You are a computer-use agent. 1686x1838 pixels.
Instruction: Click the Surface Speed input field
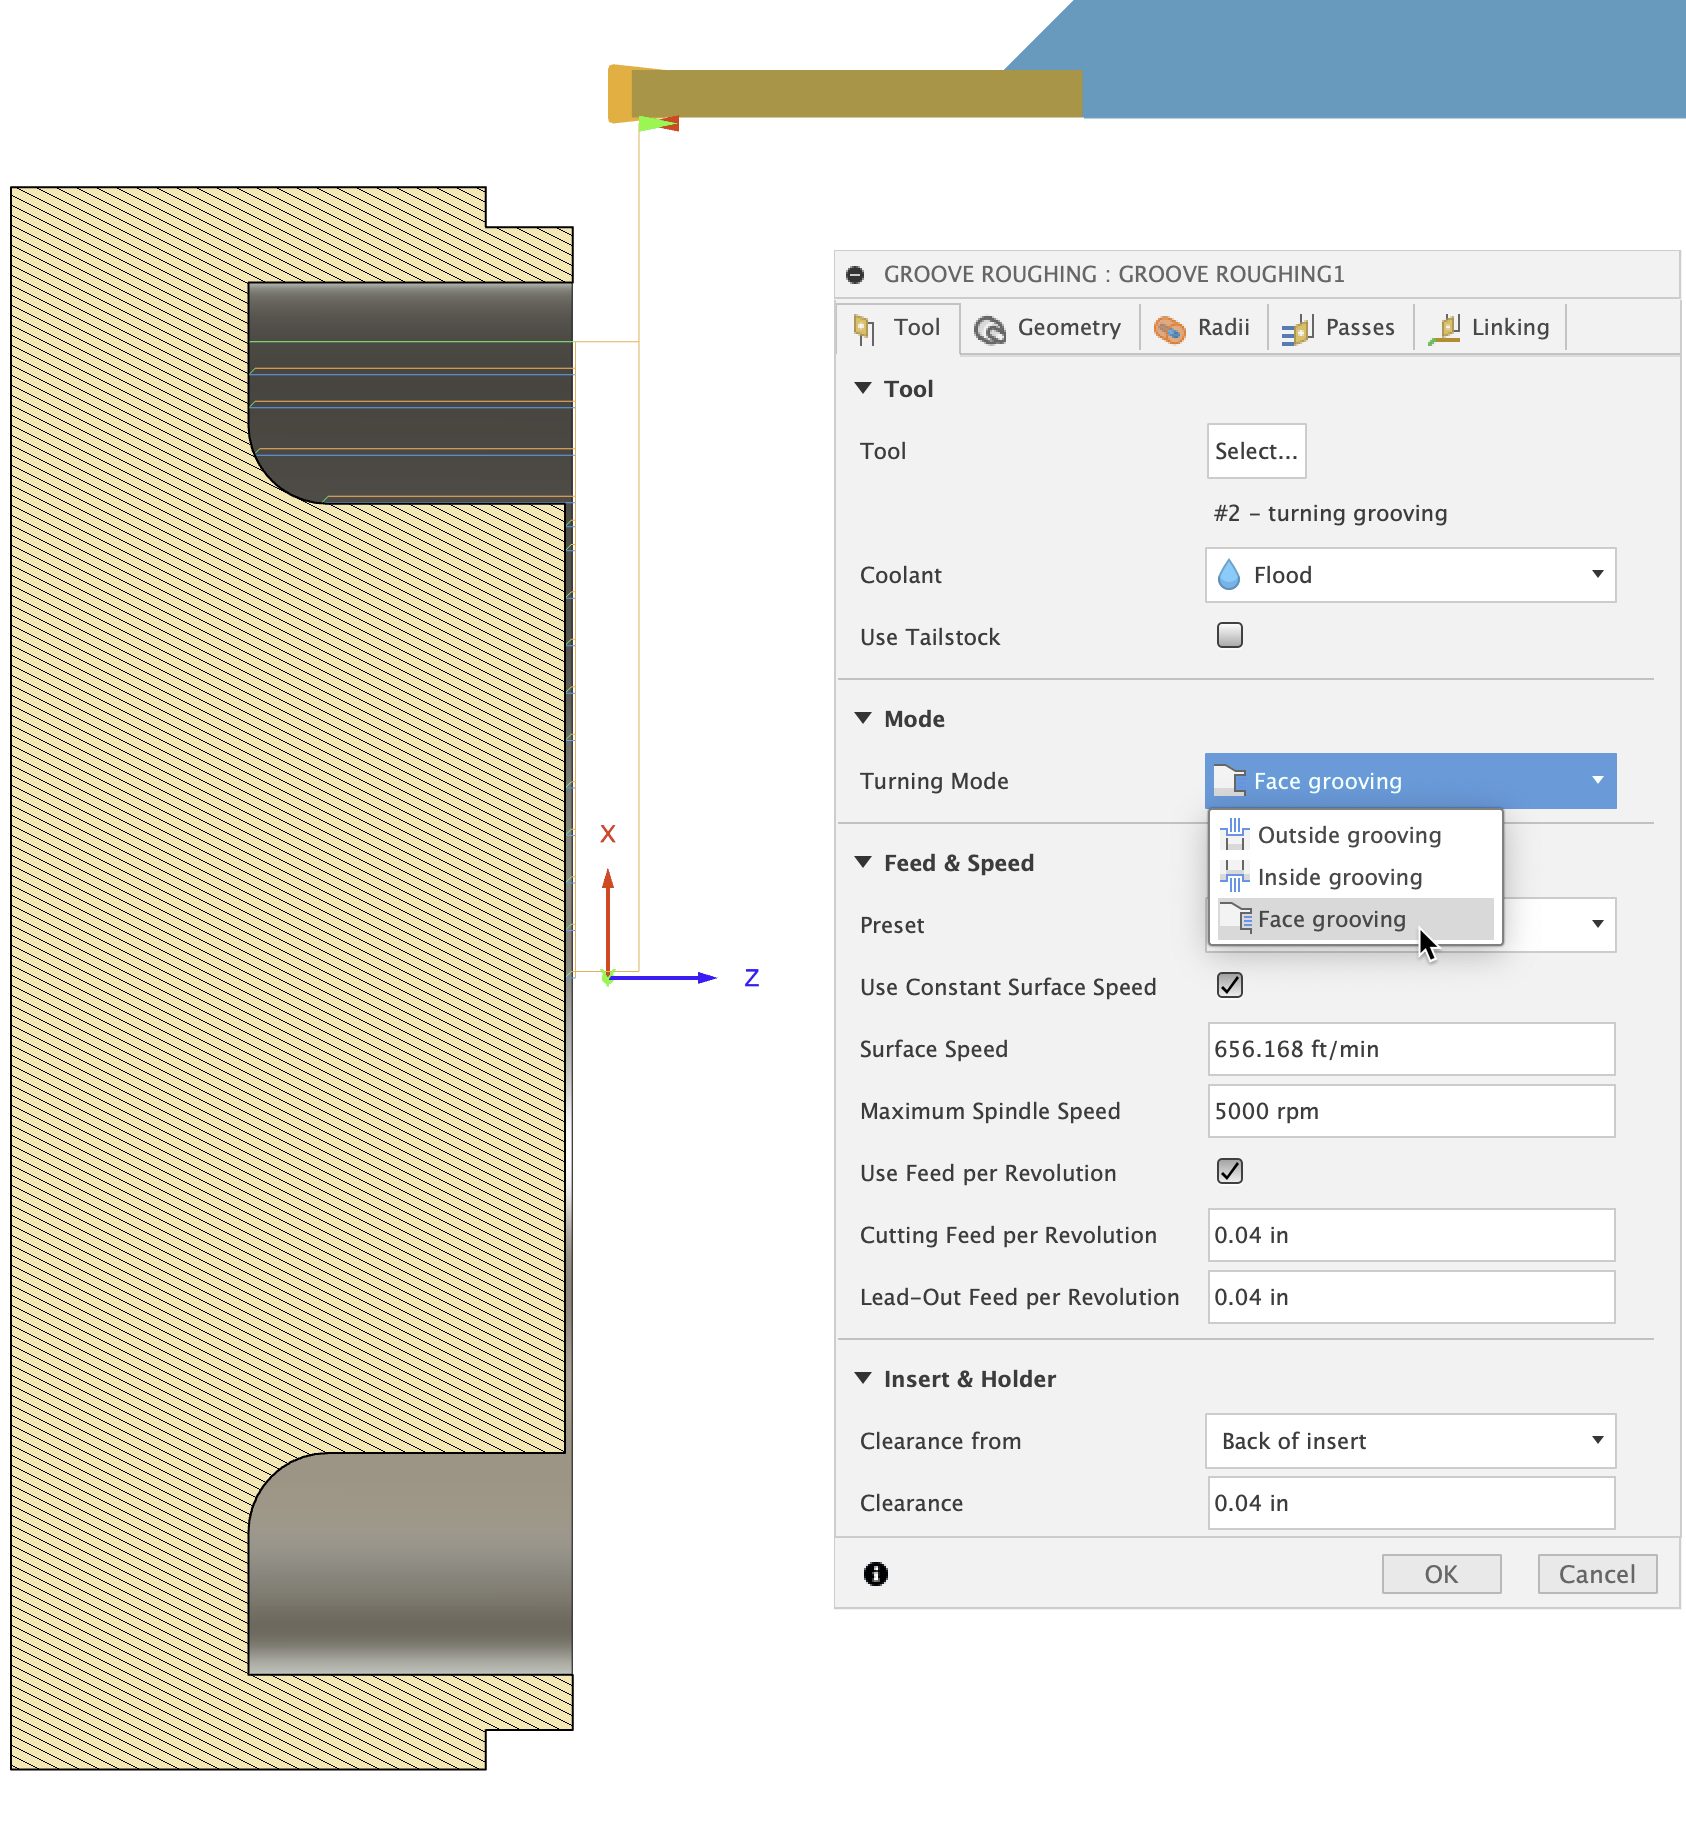(1410, 1049)
